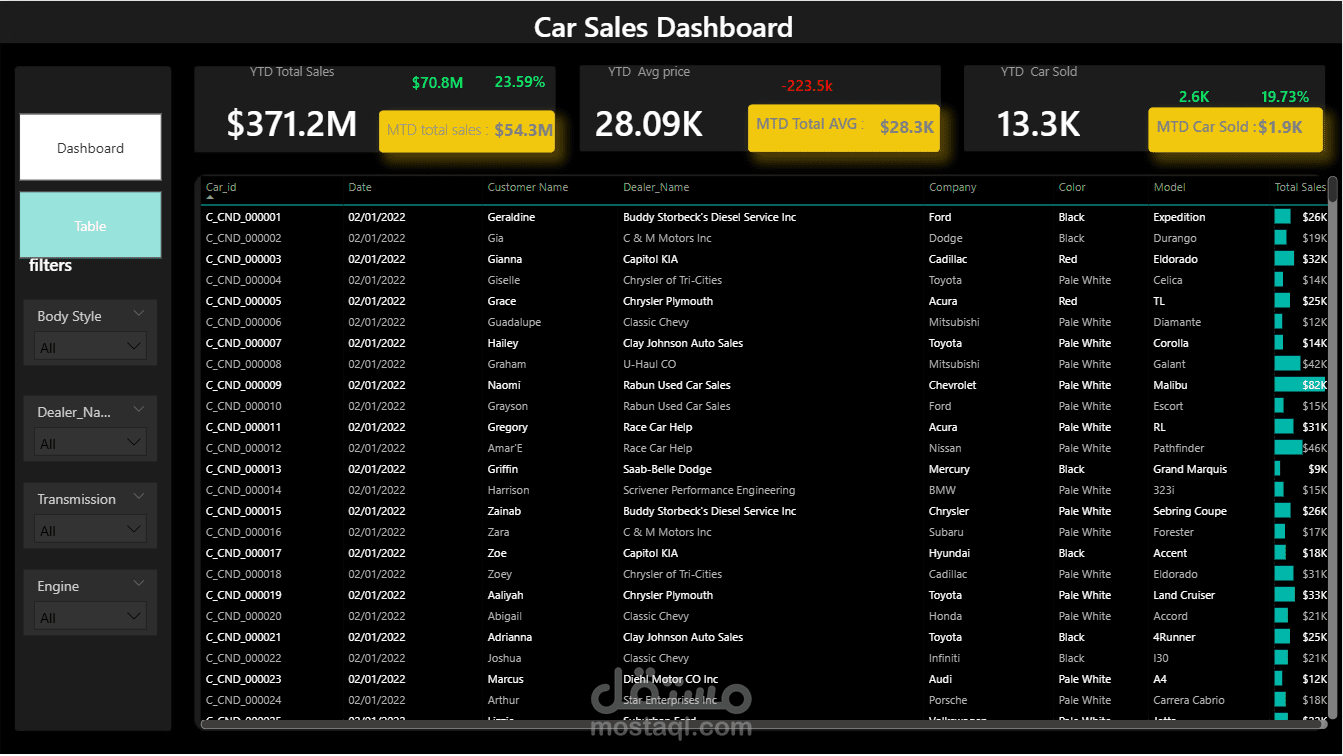Click the $70.8M sales difference value
This screenshot has height=756, width=1343.
(437, 82)
